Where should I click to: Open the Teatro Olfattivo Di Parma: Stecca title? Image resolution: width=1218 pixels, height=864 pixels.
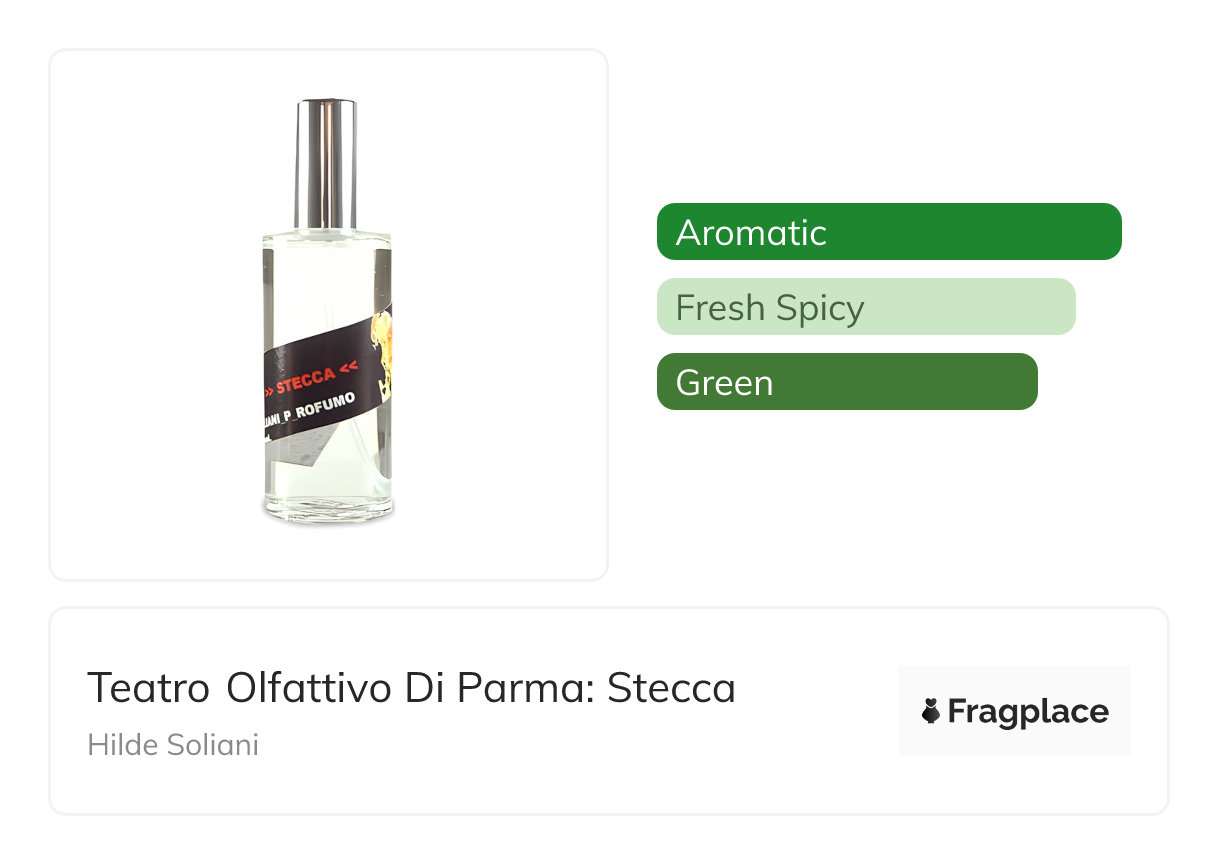(411, 688)
